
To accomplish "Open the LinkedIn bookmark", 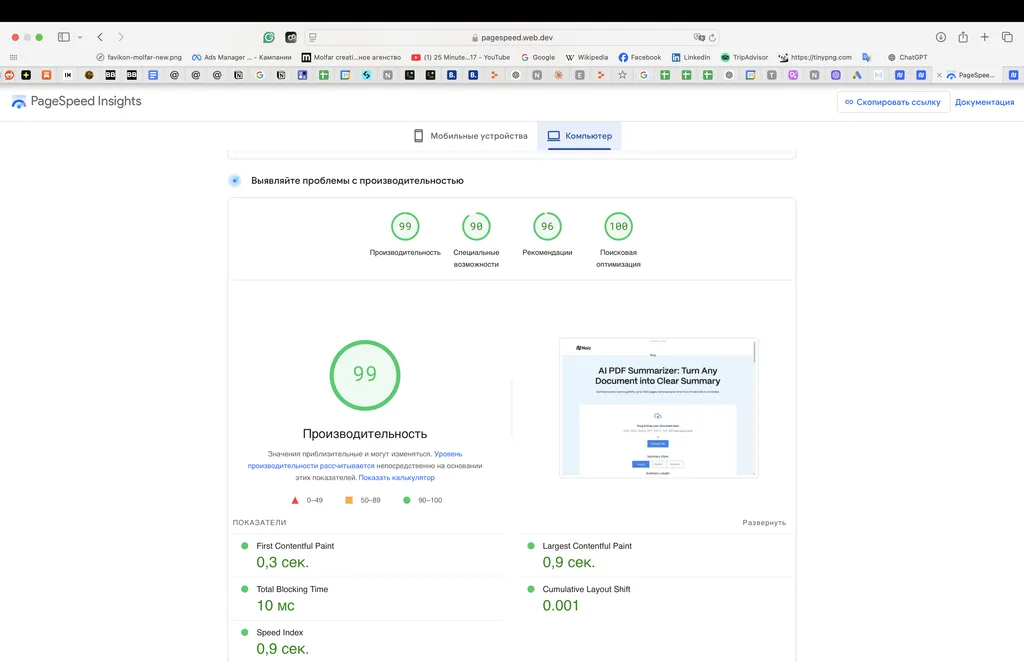I will [x=691, y=57].
